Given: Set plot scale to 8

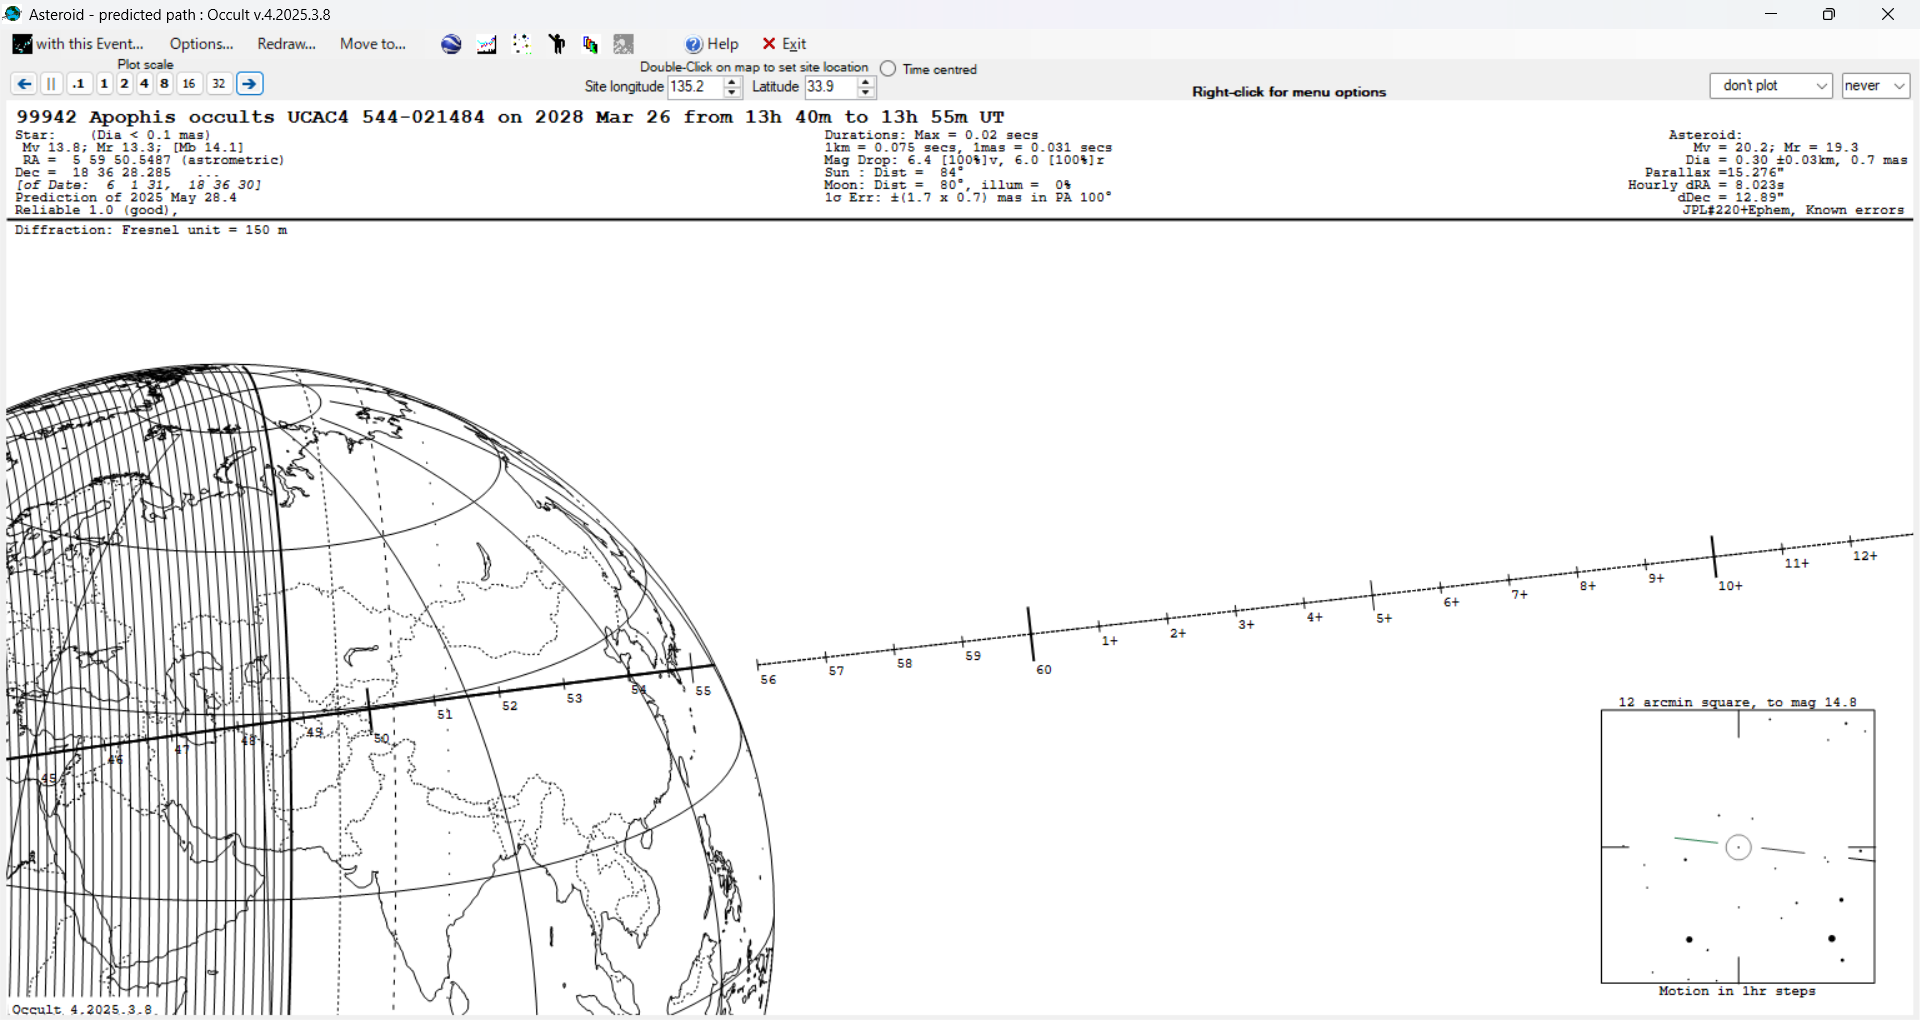Looking at the screenshot, I should click(164, 84).
